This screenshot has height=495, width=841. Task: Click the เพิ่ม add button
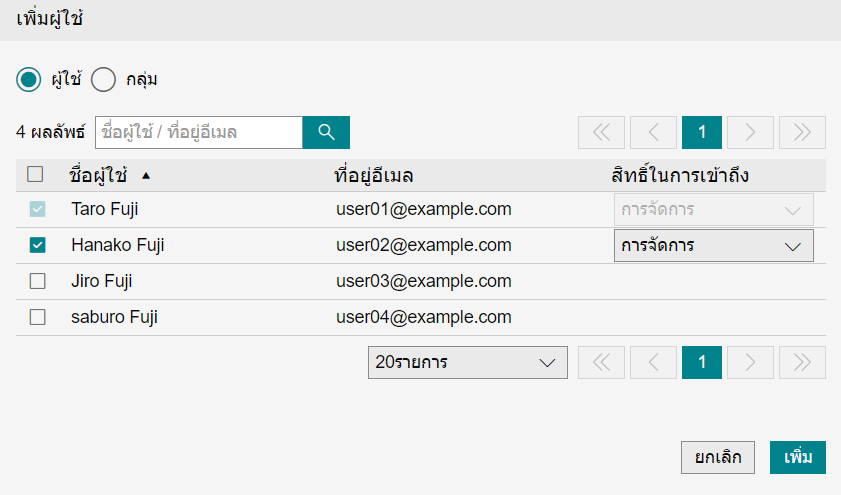(x=798, y=457)
